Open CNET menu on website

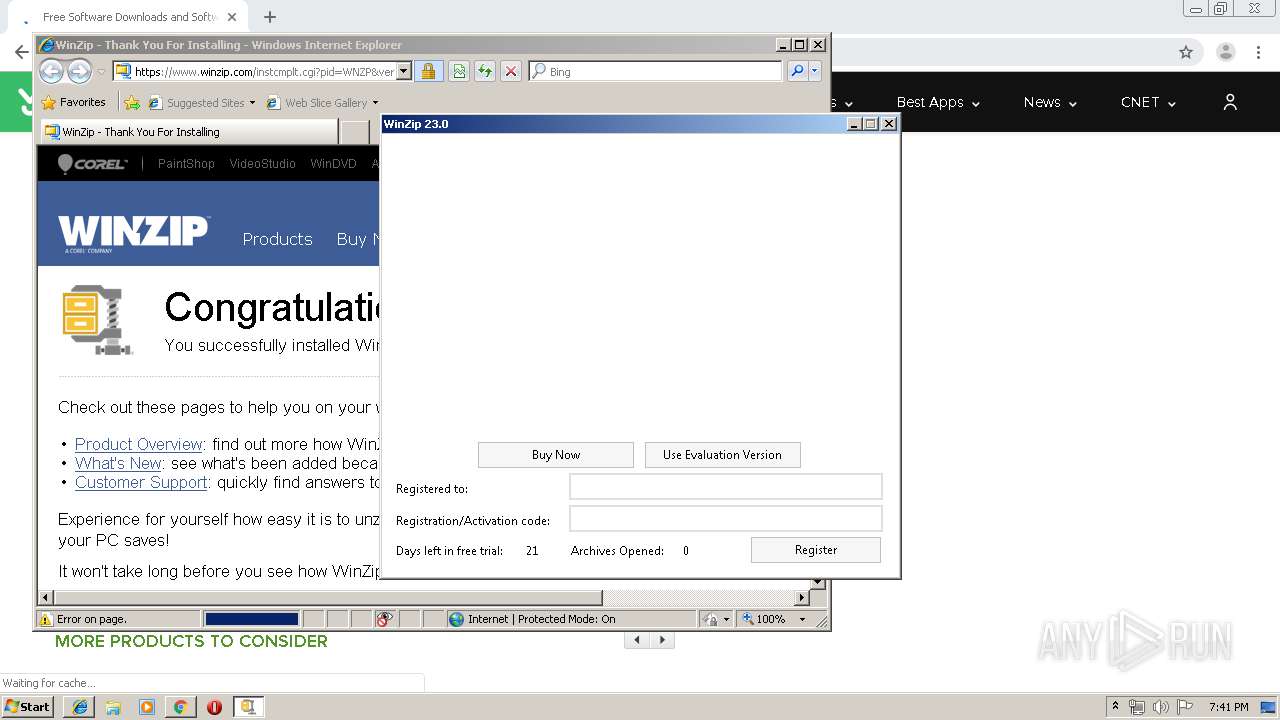(1148, 102)
